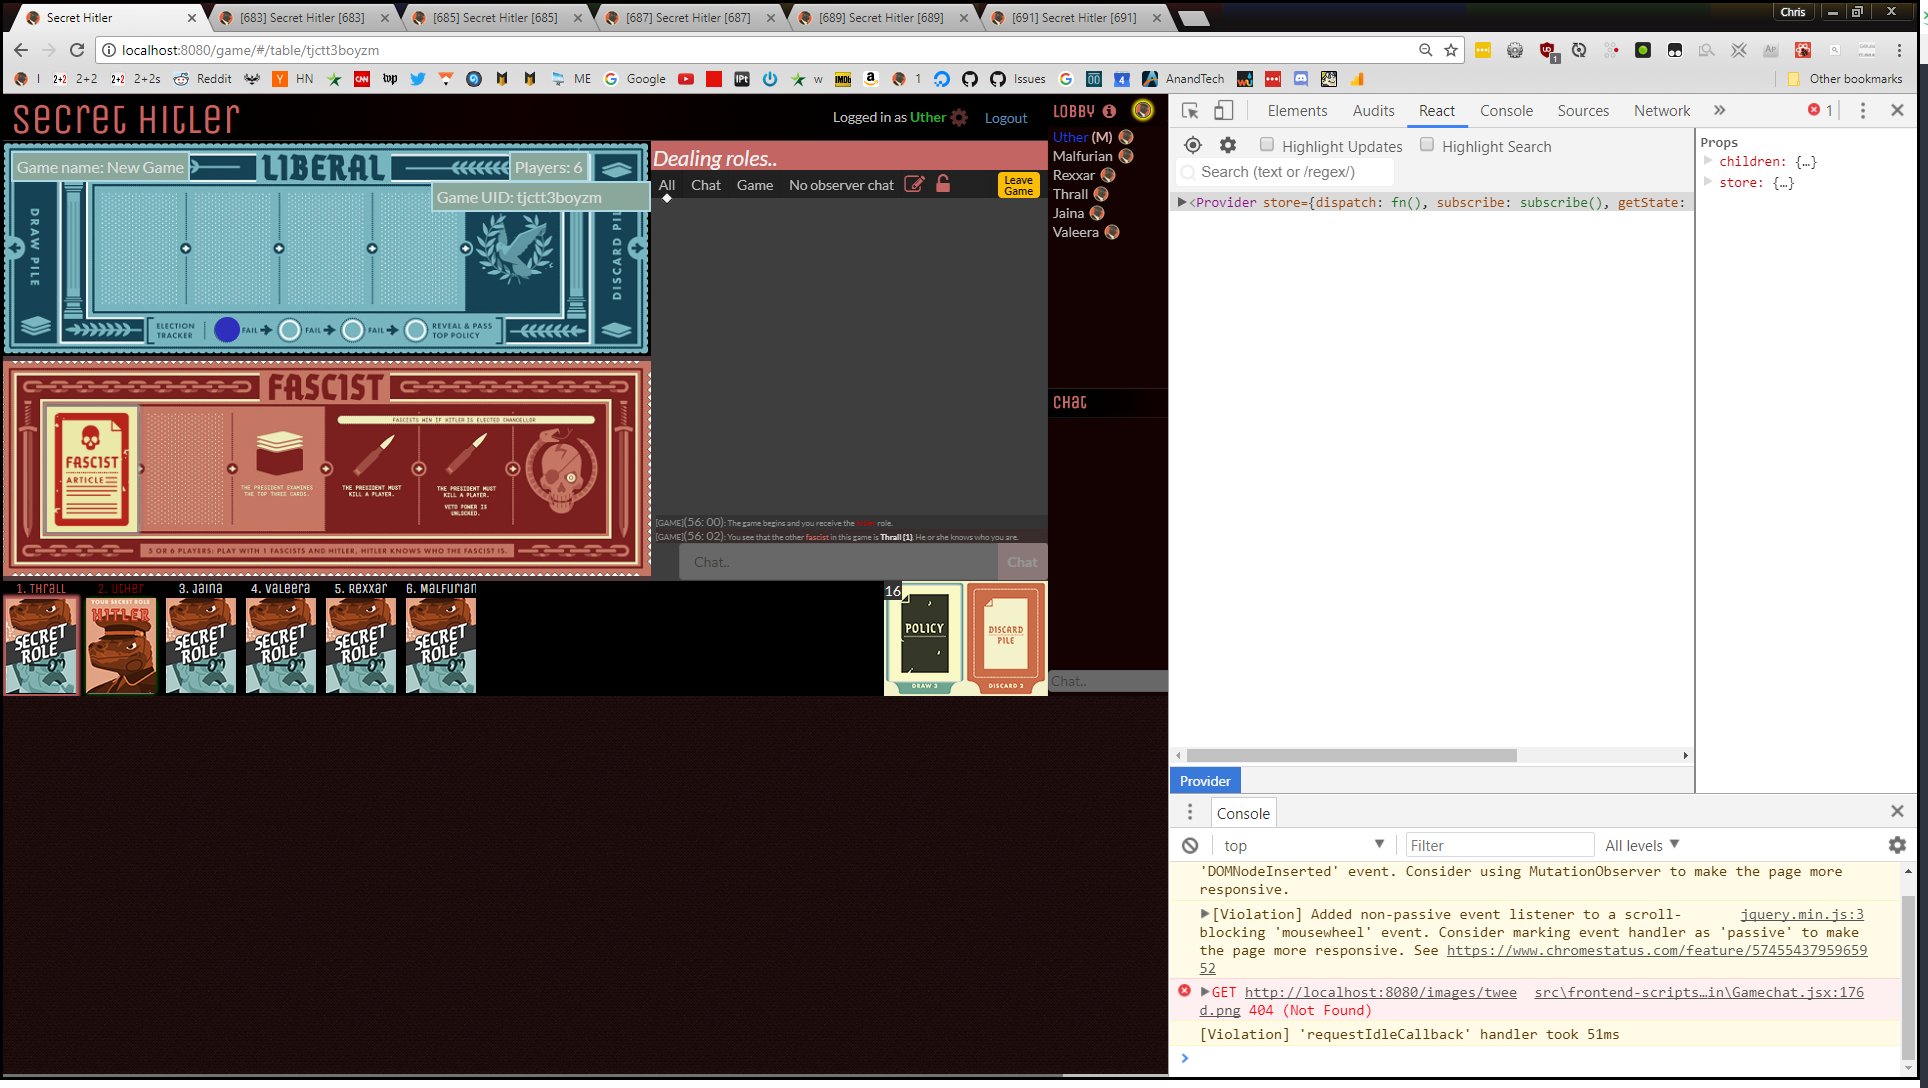Open the console context 'top' dropdown

[1304, 845]
